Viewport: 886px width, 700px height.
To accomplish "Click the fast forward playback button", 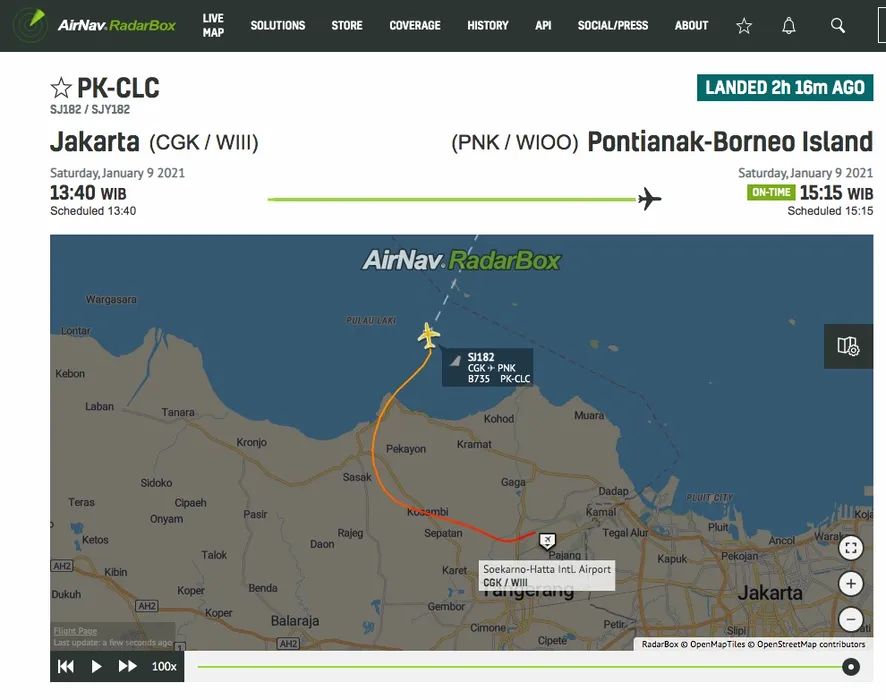I will [128, 666].
